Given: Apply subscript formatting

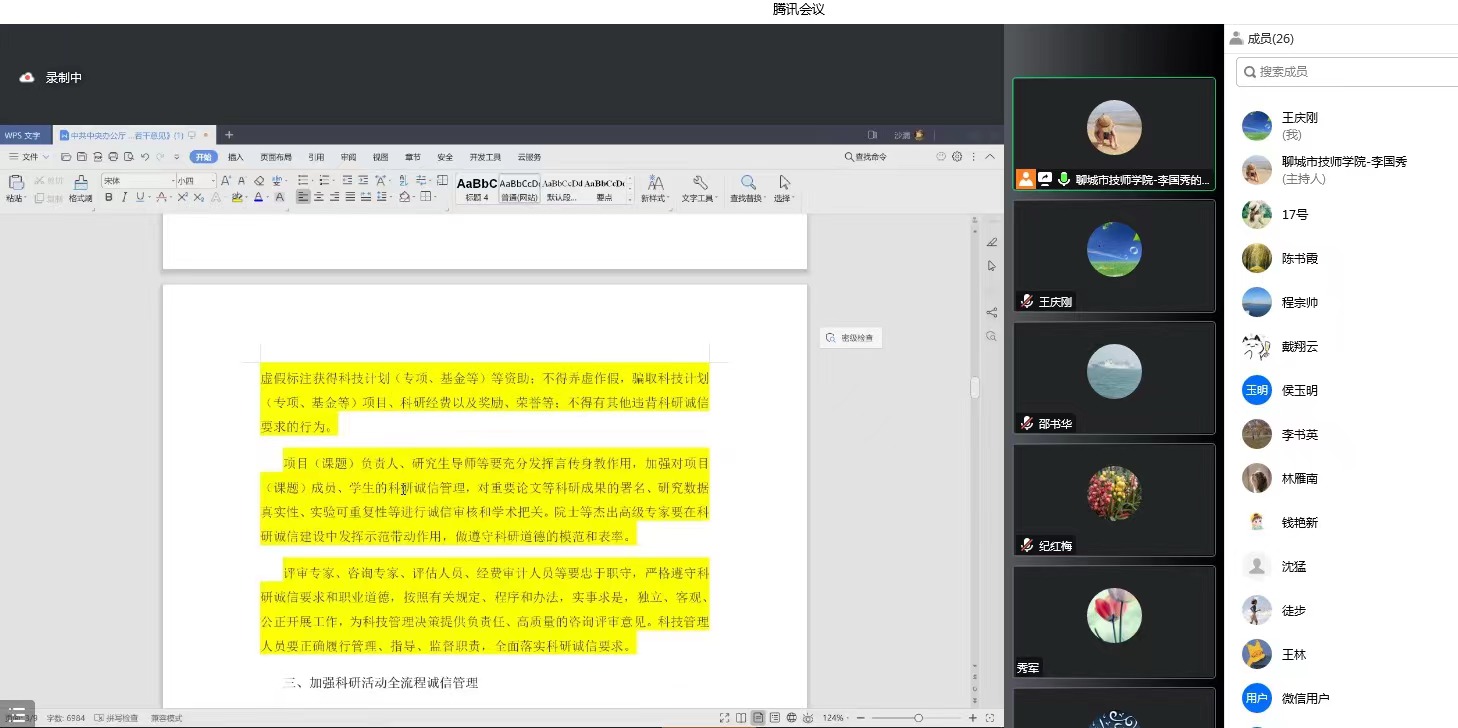Looking at the screenshot, I should pyautogui.click(x=199, y=197).
